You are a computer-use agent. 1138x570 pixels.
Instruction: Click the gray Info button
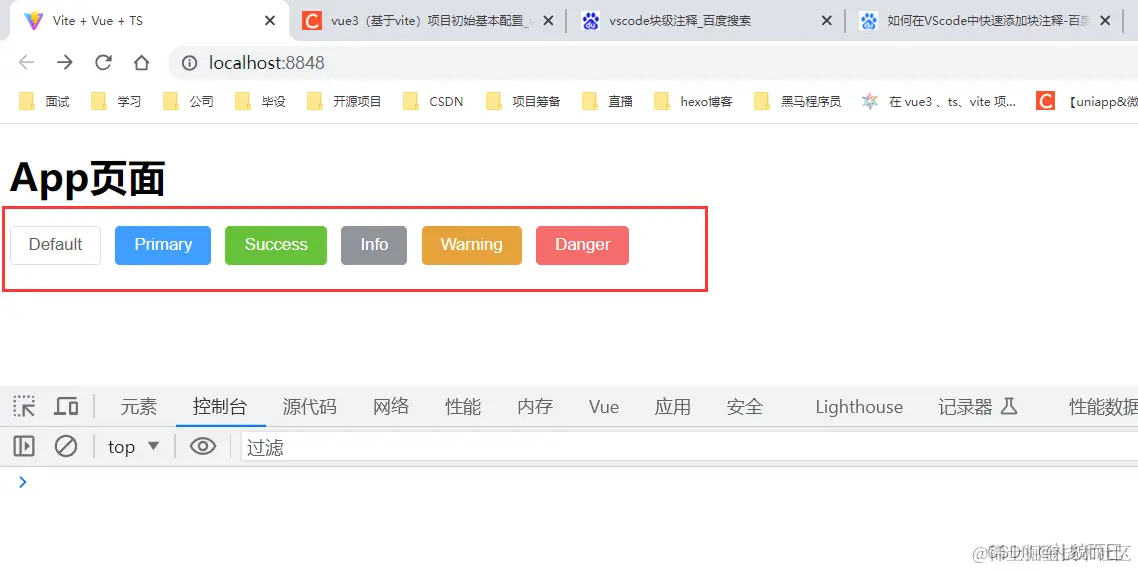(x=374, y=245)
